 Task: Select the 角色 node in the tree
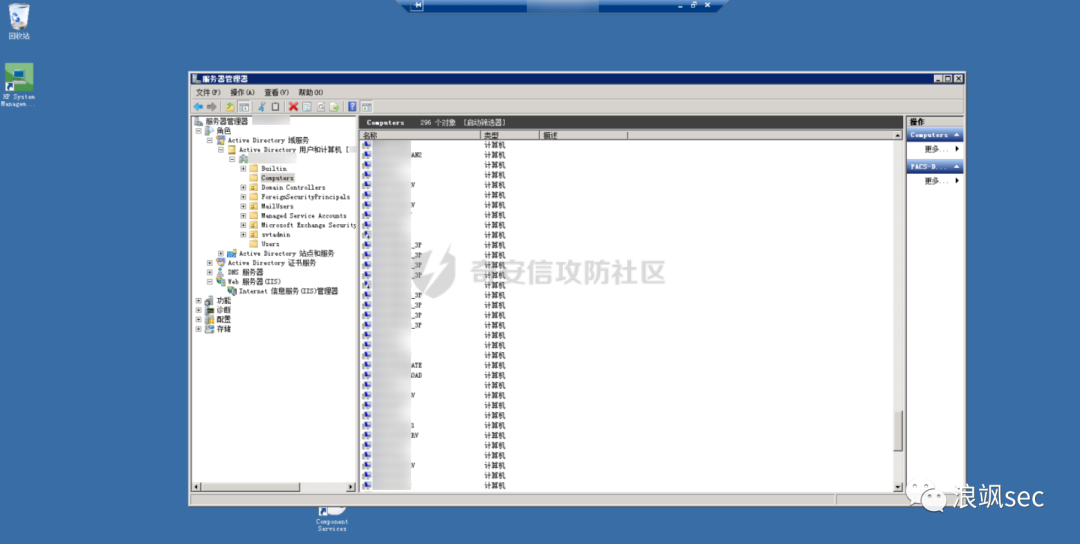[x=223, y=131]
